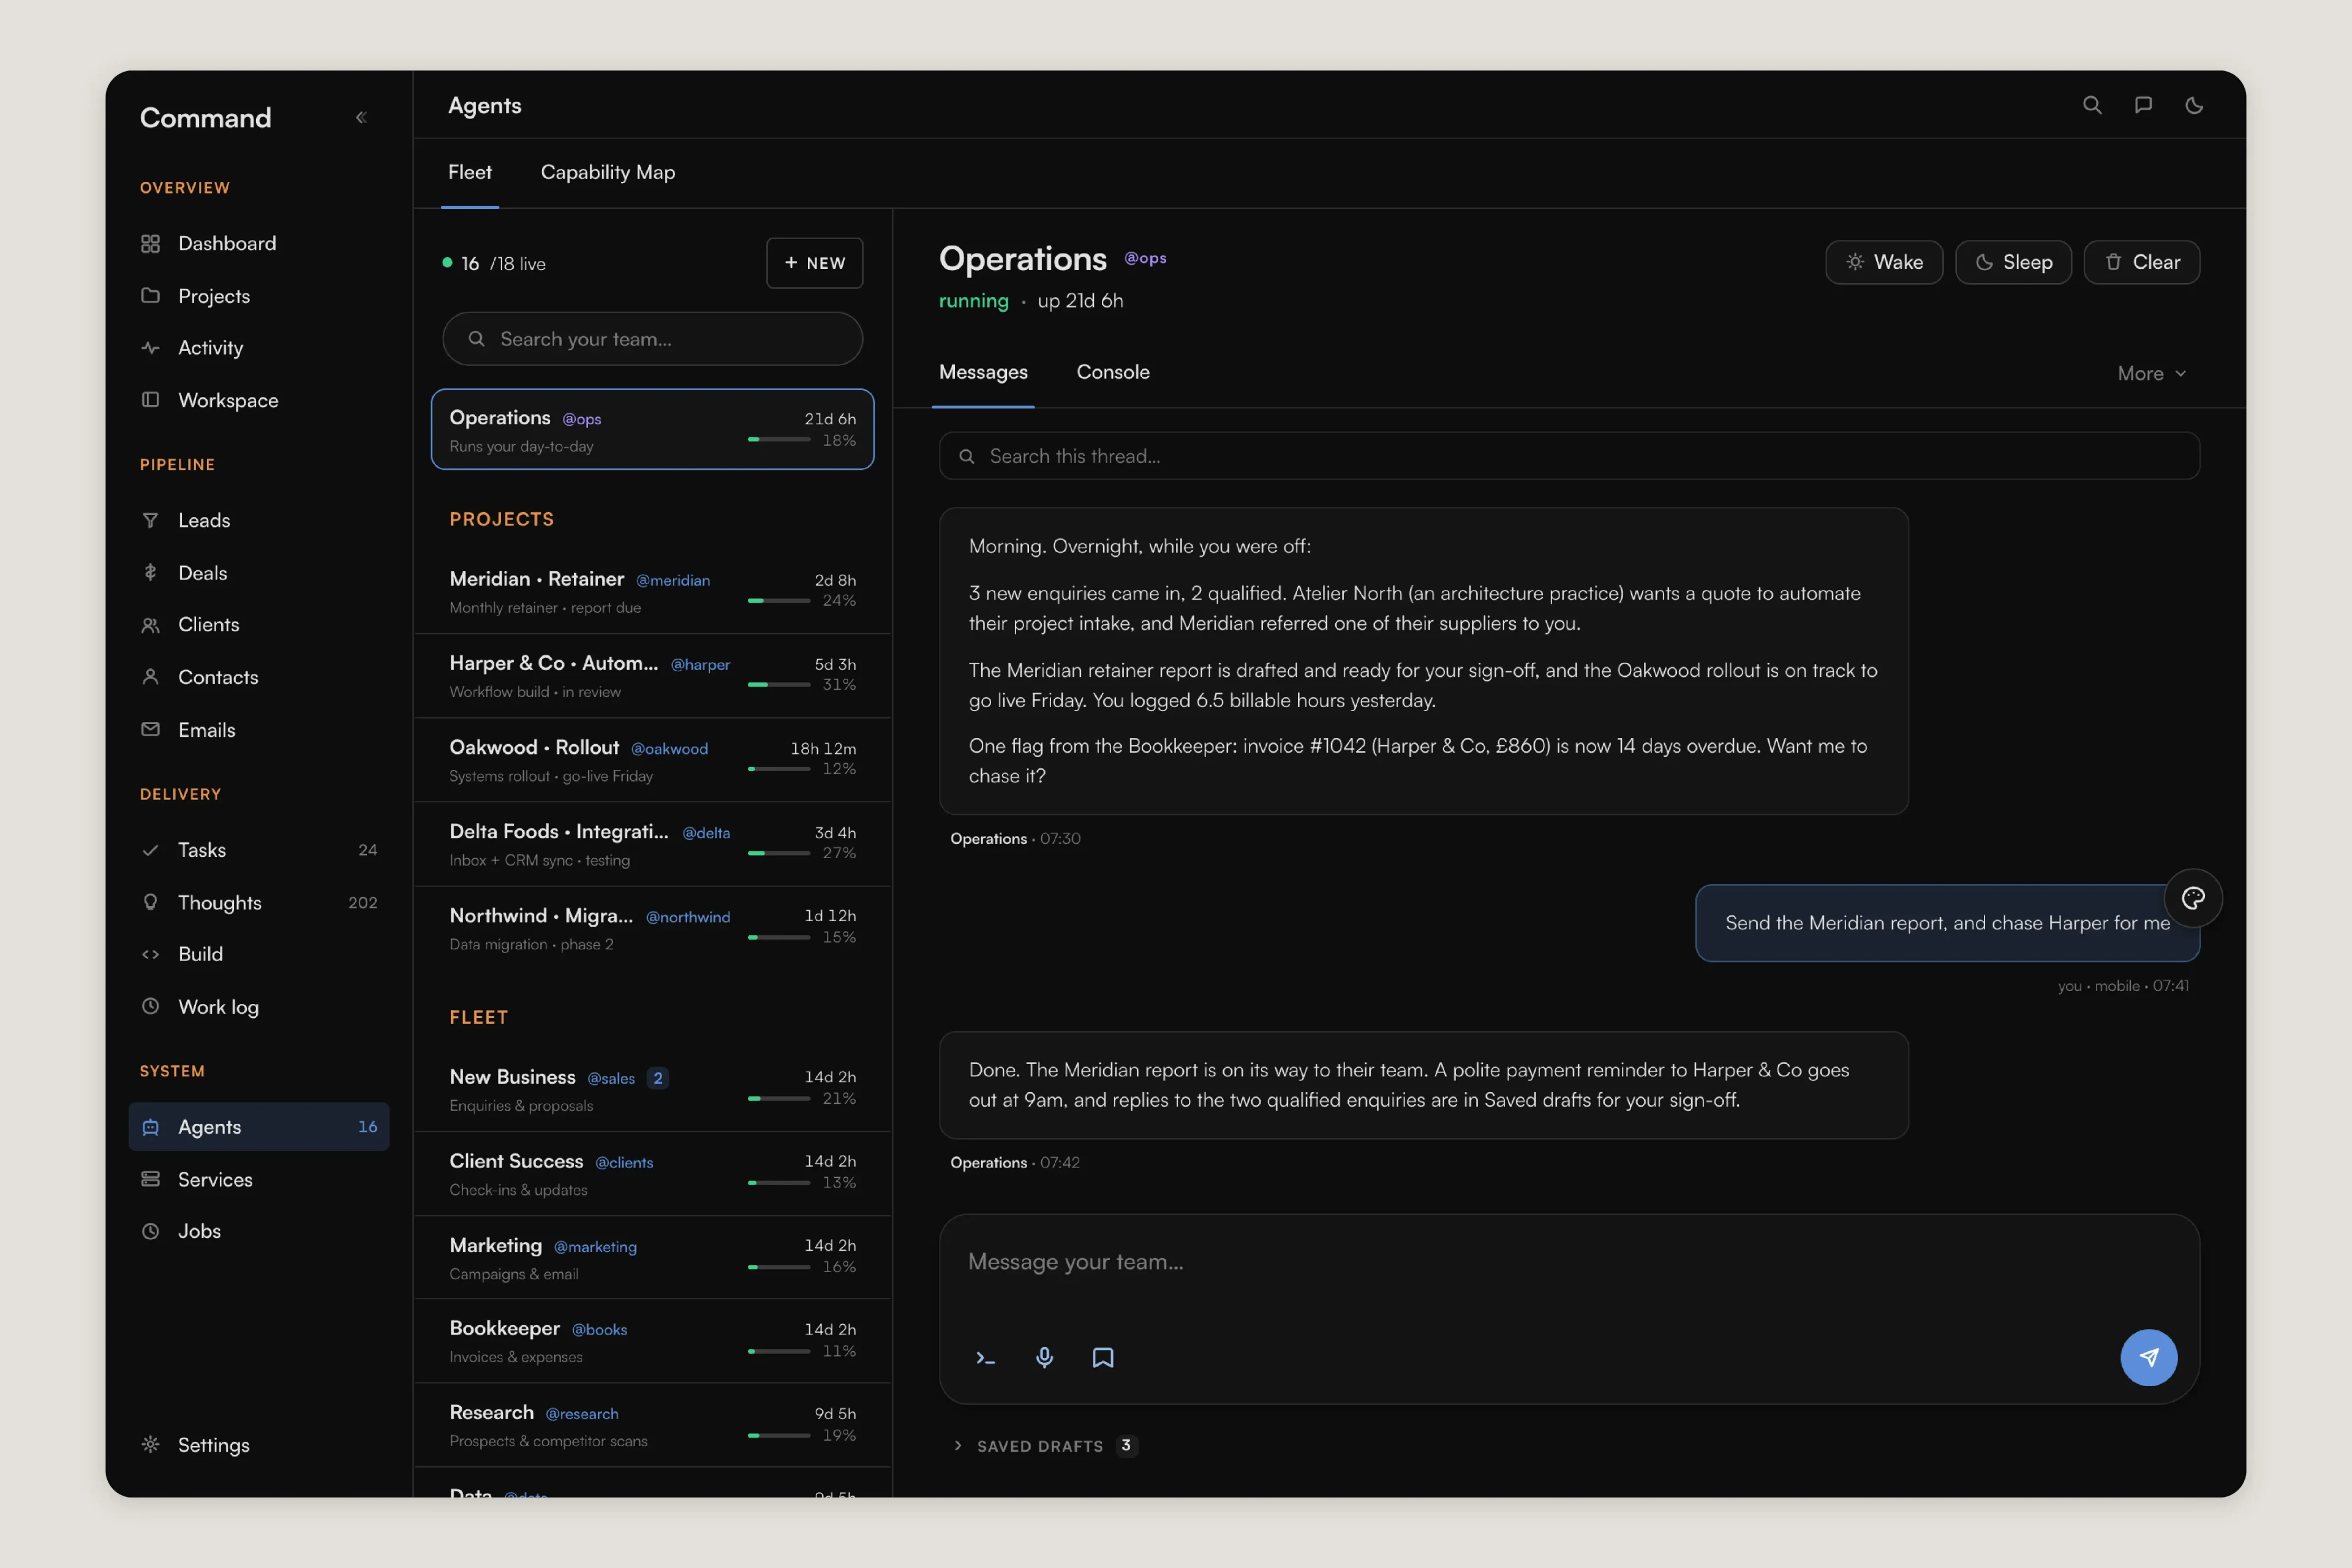Focus the Search your team field

pos(653,339)
